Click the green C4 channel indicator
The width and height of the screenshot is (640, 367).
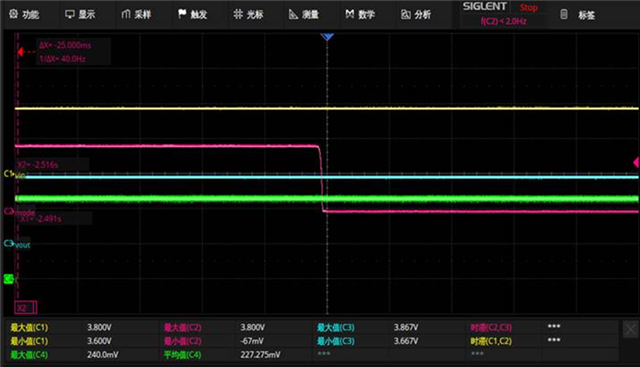(x=9, y=279)
